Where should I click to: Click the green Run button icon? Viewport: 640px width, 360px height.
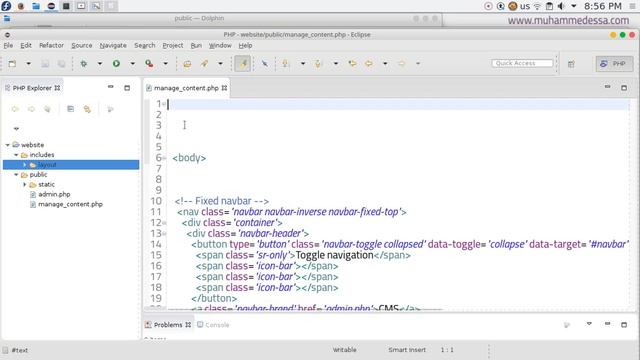116,64
